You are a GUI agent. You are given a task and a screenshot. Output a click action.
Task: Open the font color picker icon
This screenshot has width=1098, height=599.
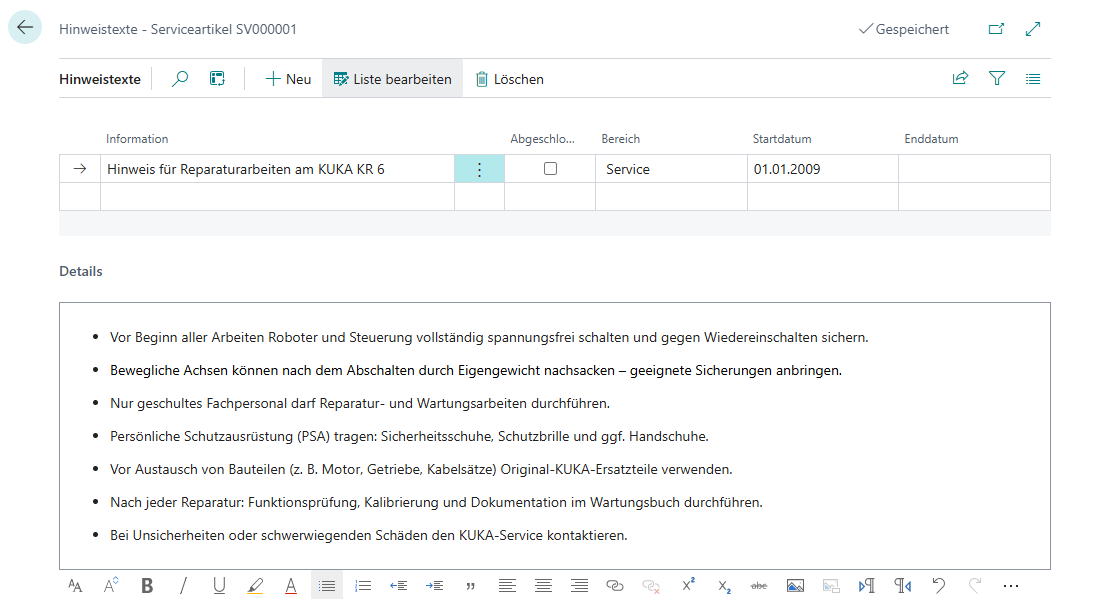pos(291,586)
